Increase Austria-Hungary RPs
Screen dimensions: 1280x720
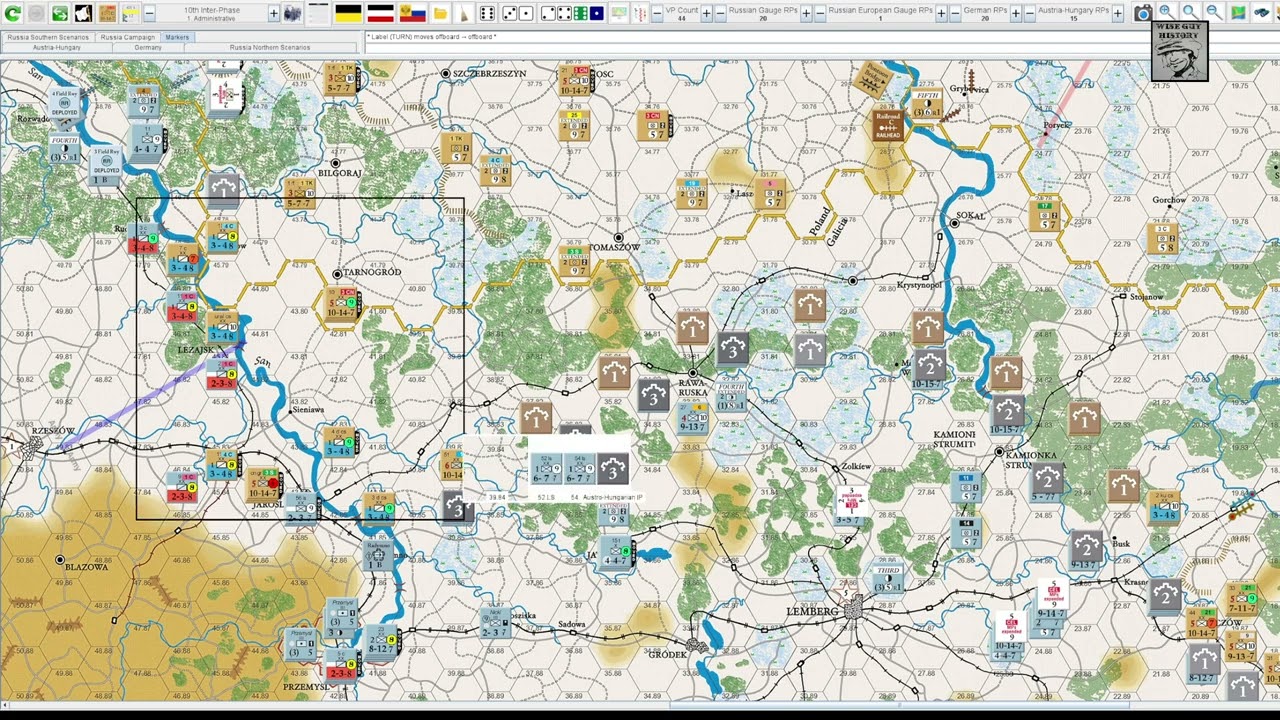click(1120, 13)
